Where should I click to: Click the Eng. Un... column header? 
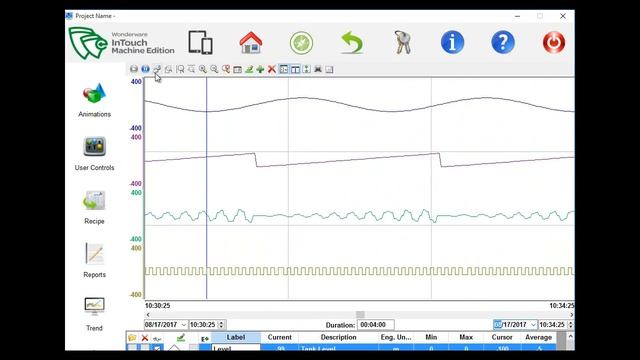(396, 337)
